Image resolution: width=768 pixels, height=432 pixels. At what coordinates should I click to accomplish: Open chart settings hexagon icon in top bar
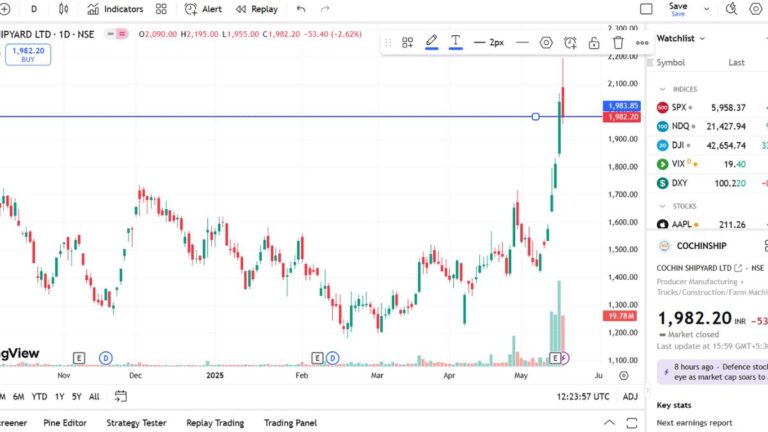tap(756, 9)
